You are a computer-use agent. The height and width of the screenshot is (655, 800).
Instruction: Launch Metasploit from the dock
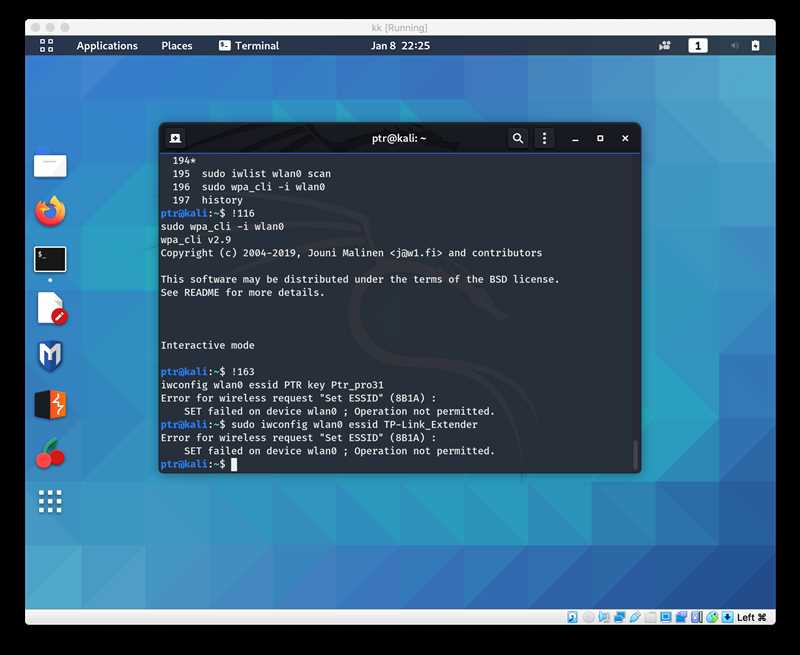[50, 356]
